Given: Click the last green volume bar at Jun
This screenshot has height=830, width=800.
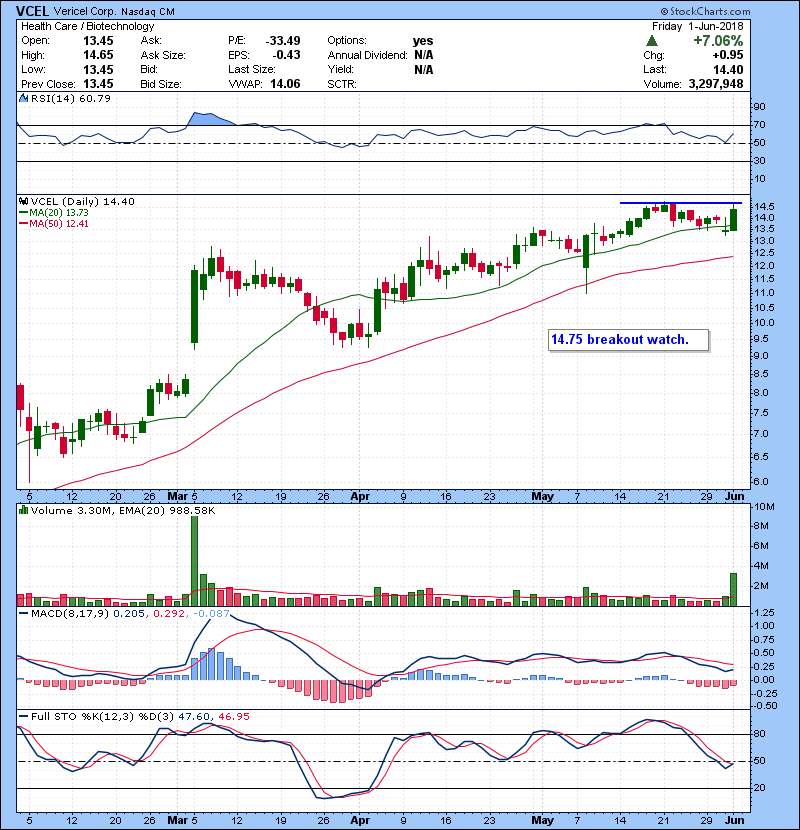Looking at the screenshot, I should tap(733, 590).
